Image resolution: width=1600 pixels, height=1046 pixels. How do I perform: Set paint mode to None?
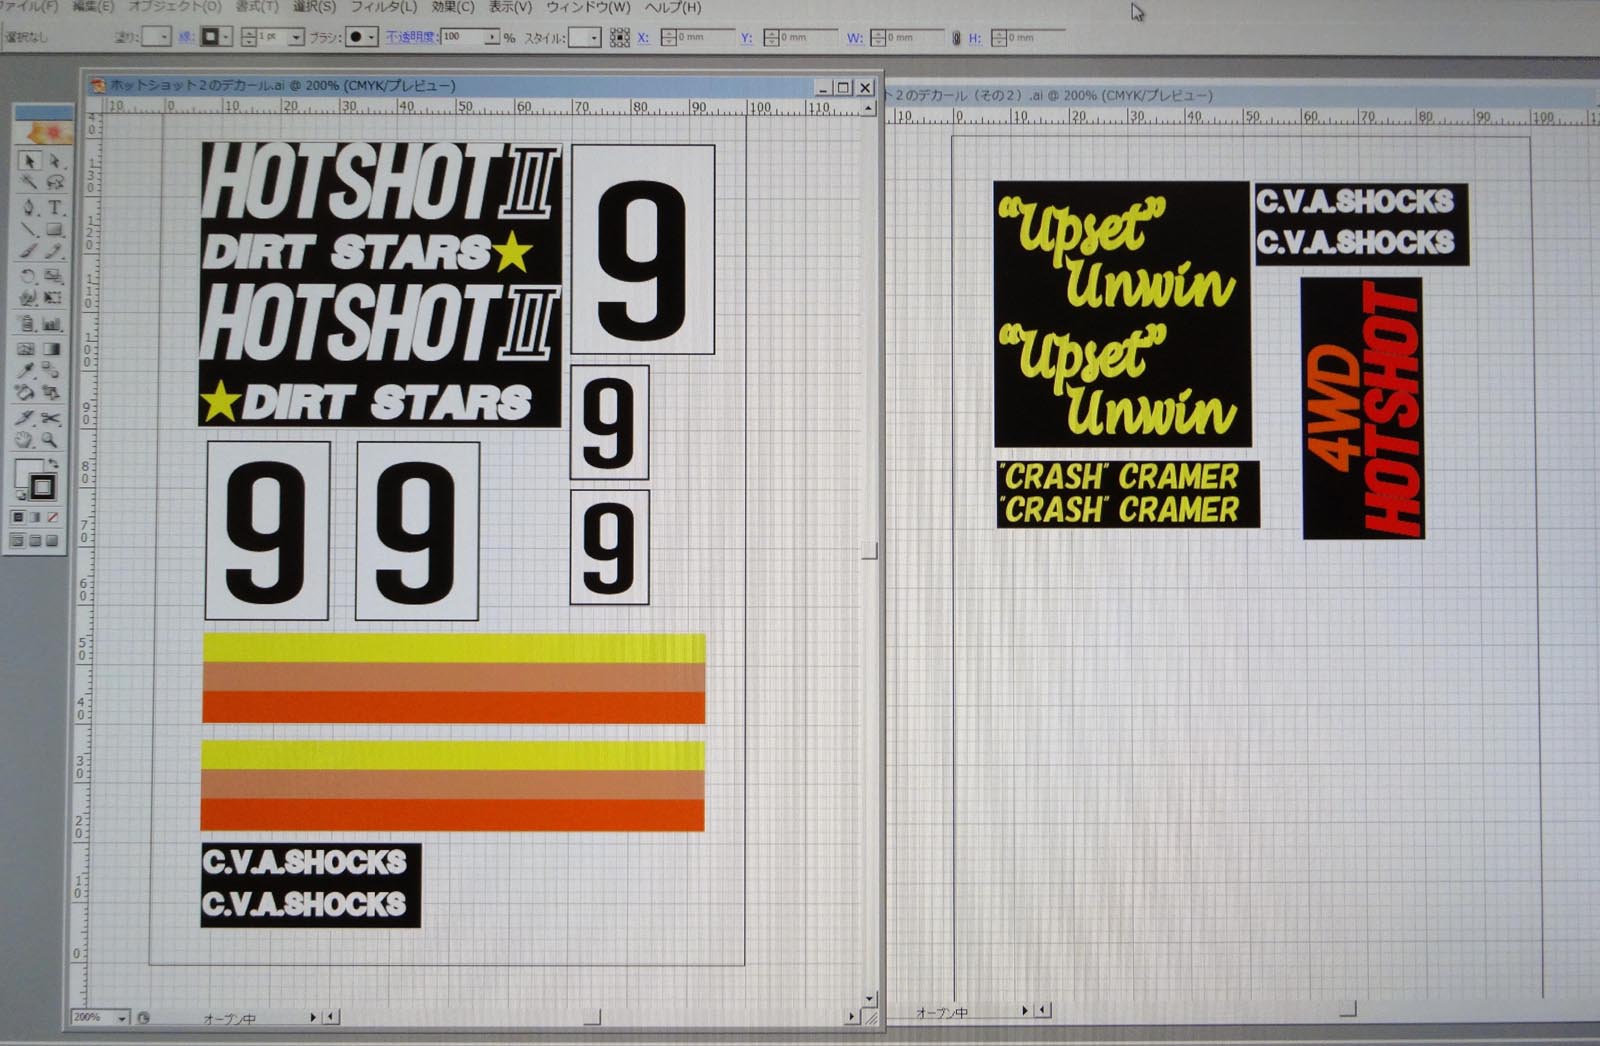(x=53, y=517)
